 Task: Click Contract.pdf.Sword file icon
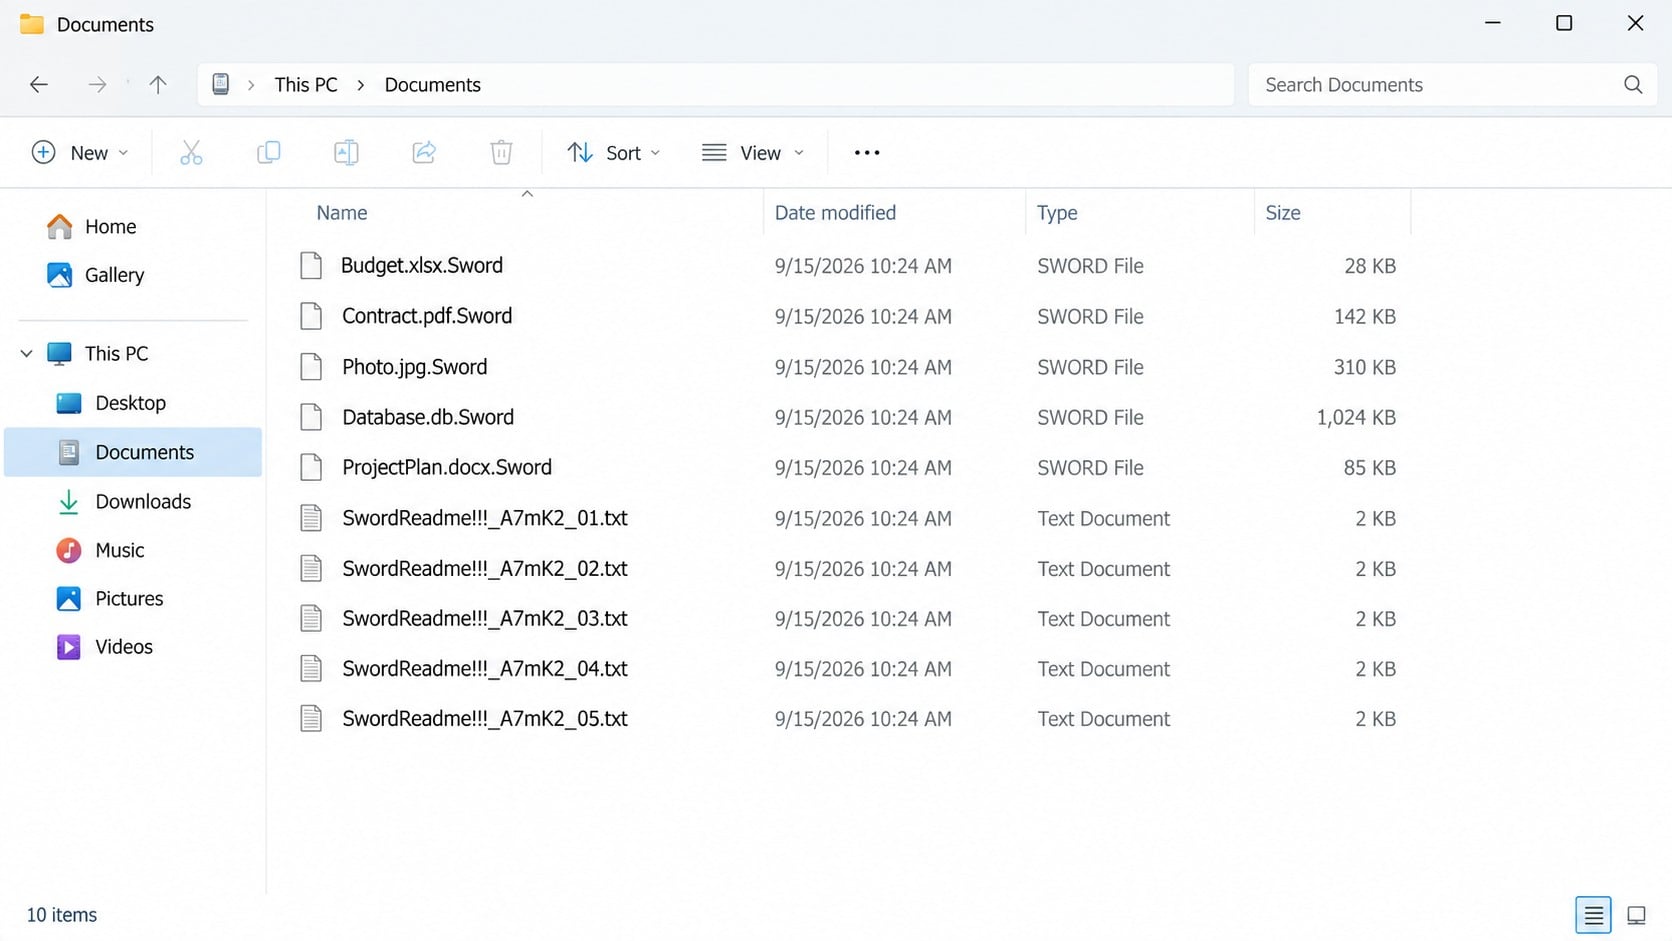tap(311, 316)
